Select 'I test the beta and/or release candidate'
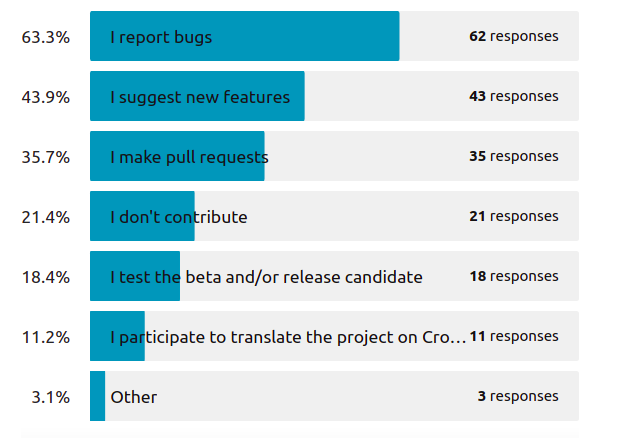 click(x=266, y=277)
